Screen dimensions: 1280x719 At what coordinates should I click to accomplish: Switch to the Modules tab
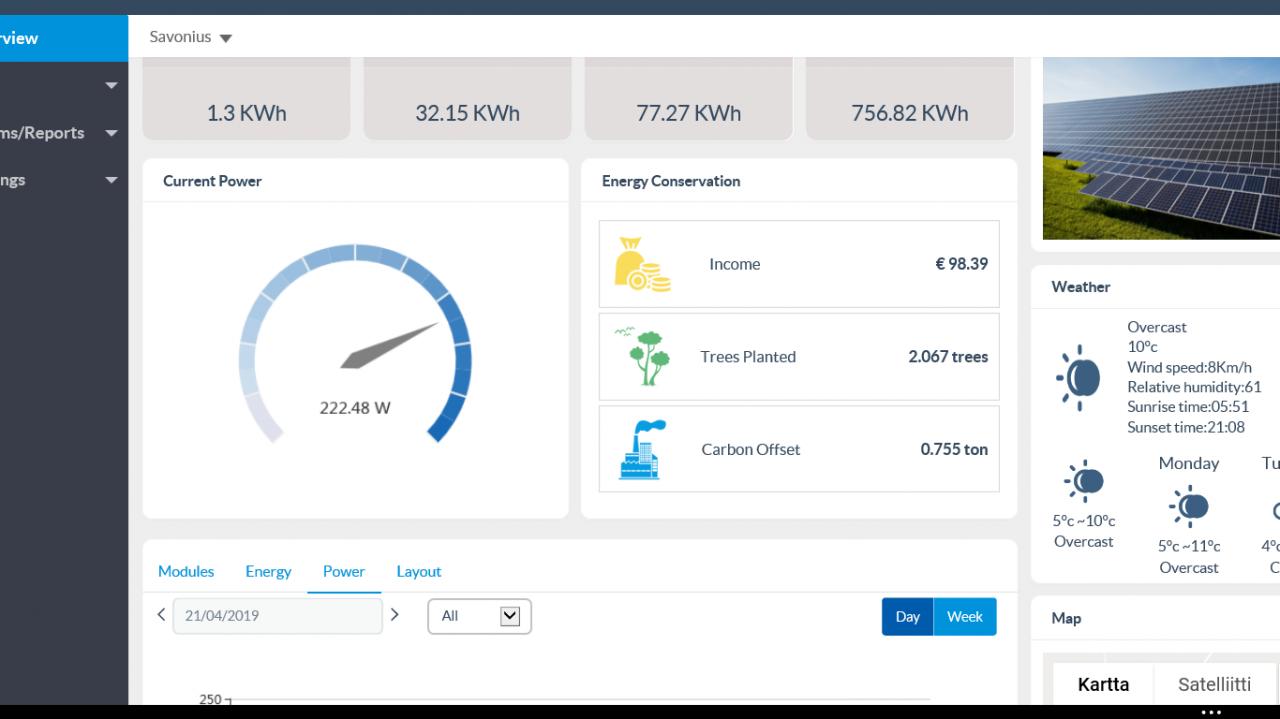pos(186,571)
